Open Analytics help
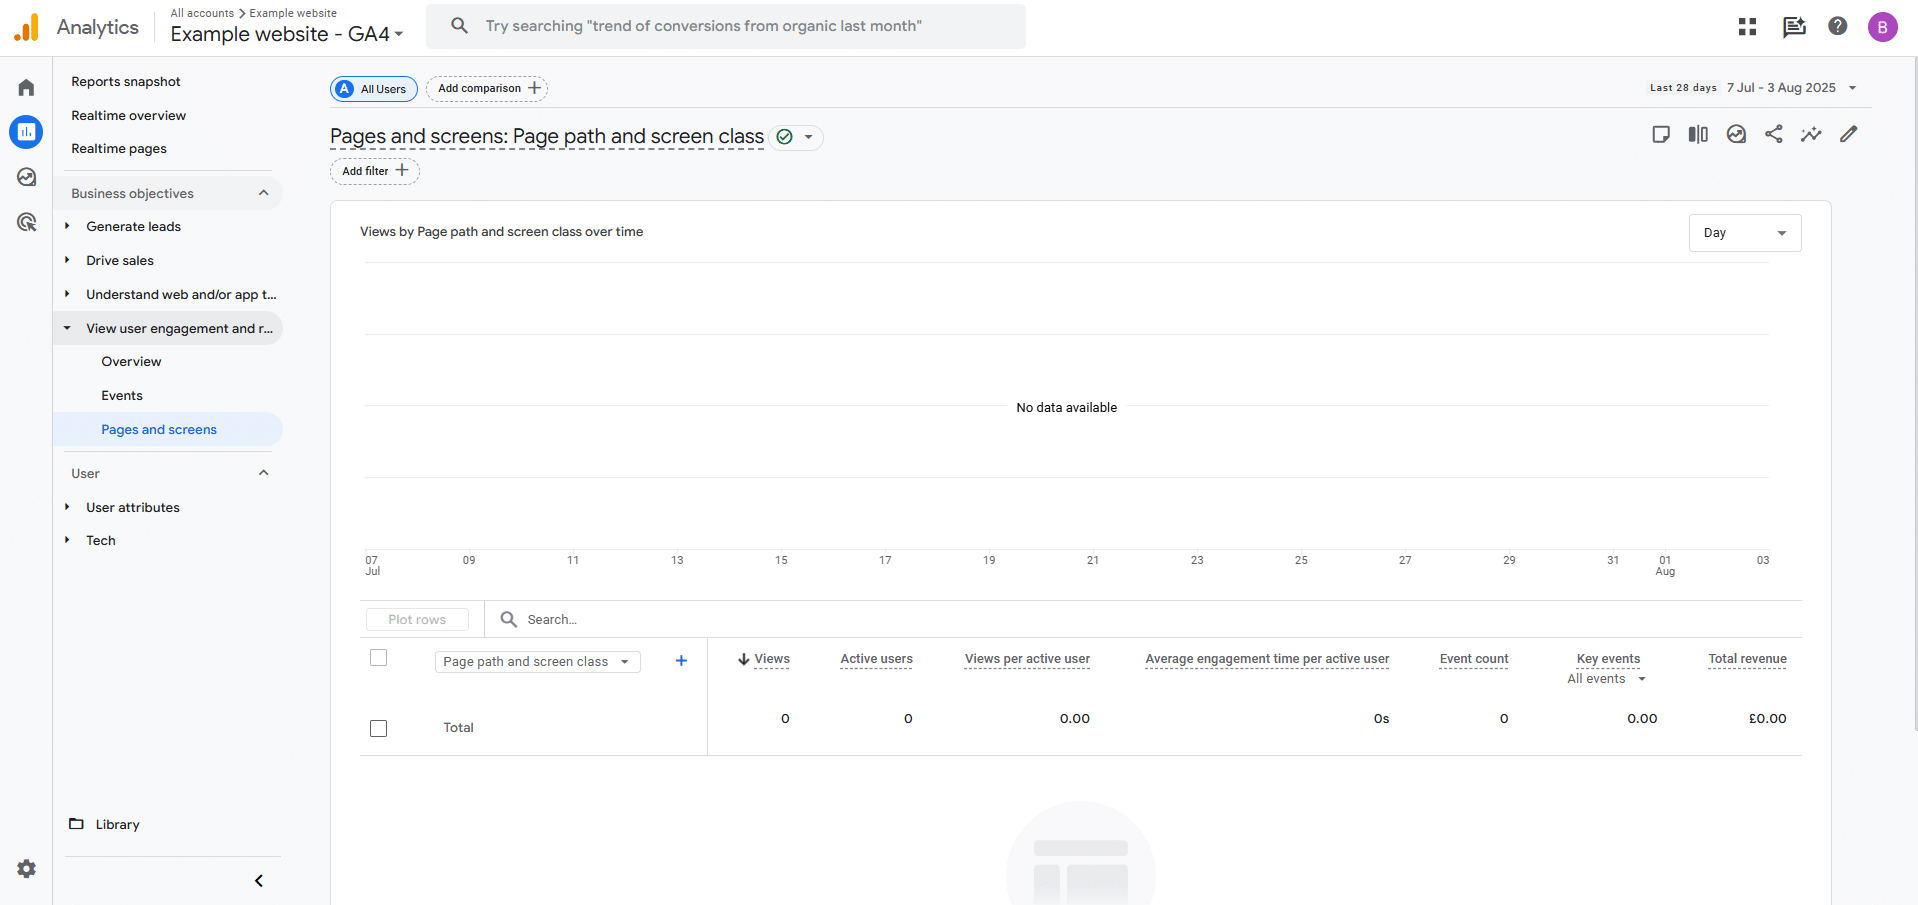The width and height of the screenshot is (1918, 905). pos(1838,26)
